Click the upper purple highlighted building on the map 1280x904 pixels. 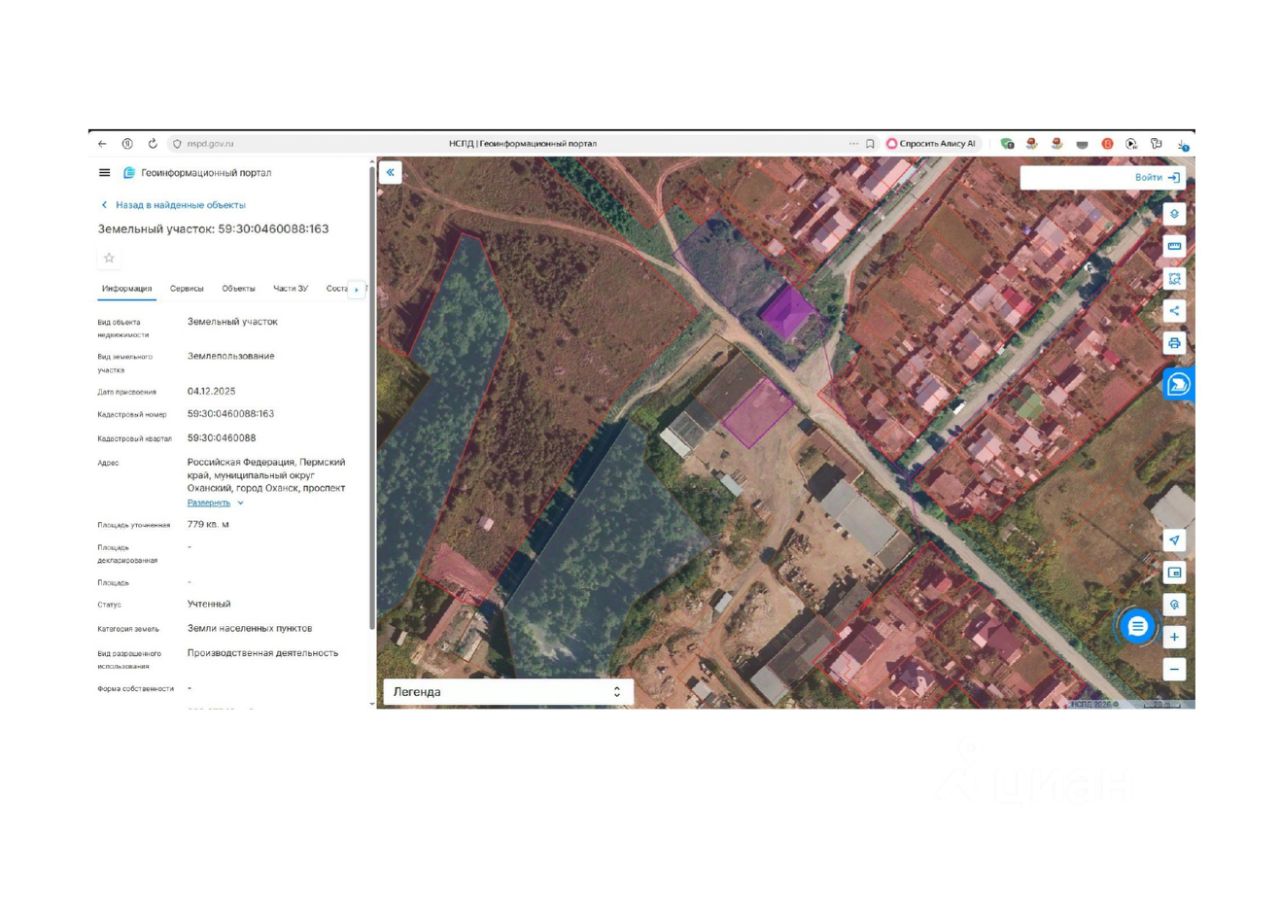coord(789,312)
